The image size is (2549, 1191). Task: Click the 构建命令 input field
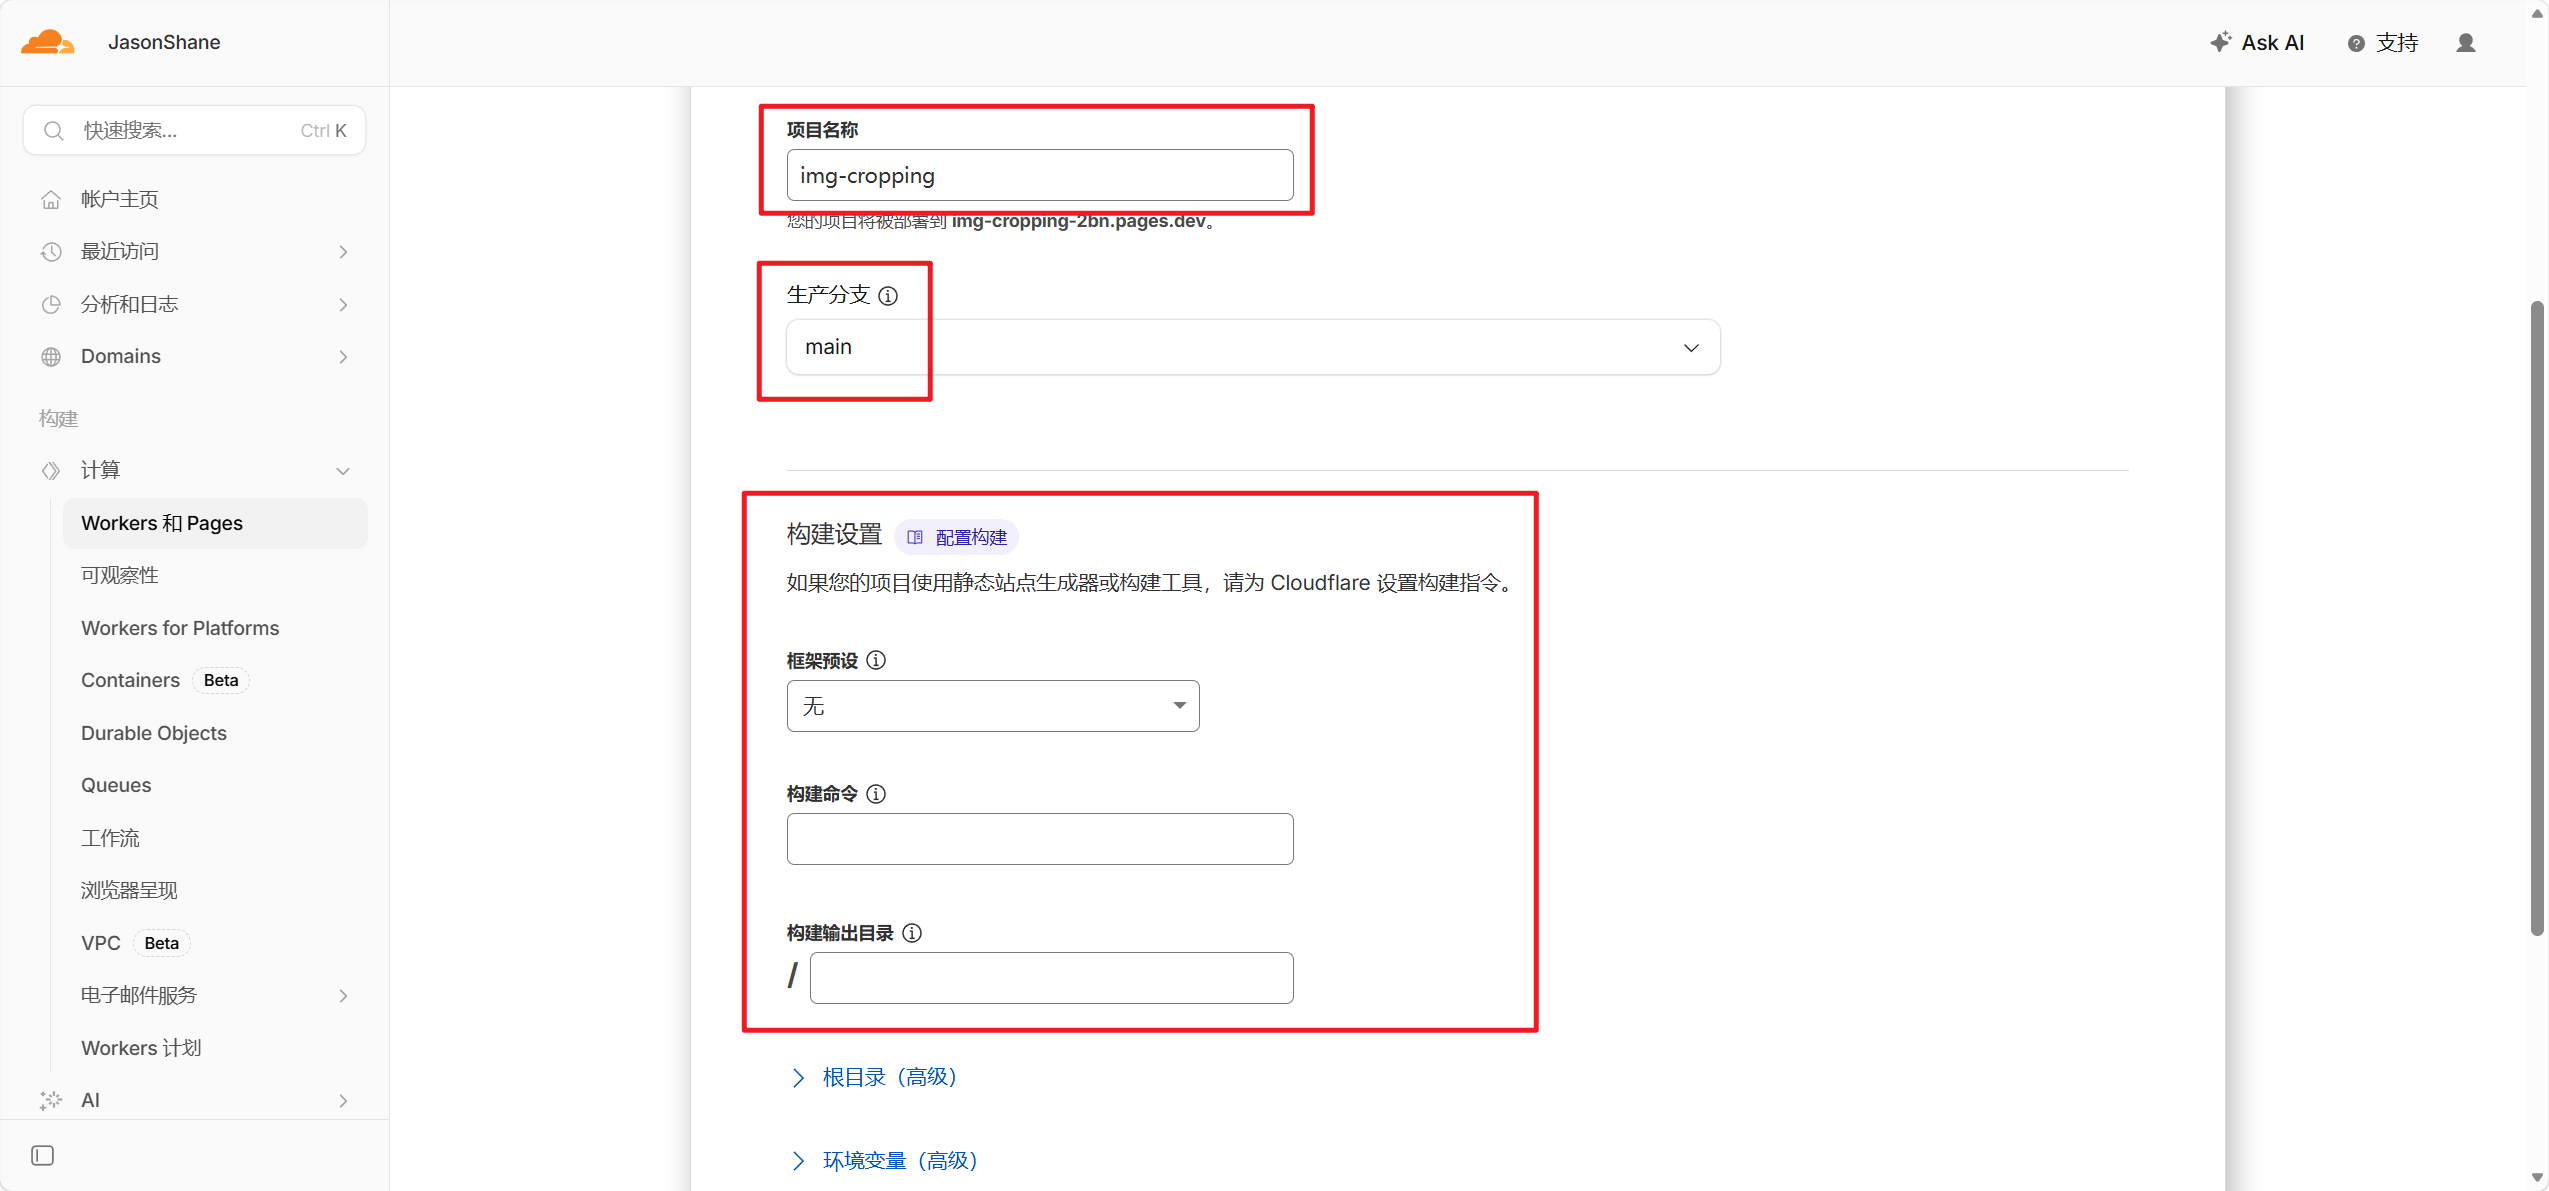pos(1039,839)
